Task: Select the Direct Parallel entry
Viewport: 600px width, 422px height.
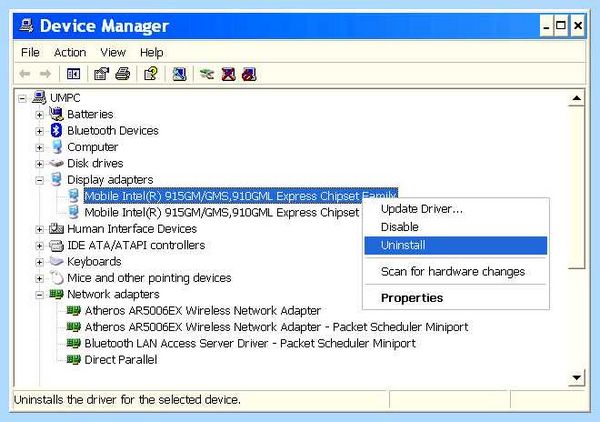Action: point(121,360)
